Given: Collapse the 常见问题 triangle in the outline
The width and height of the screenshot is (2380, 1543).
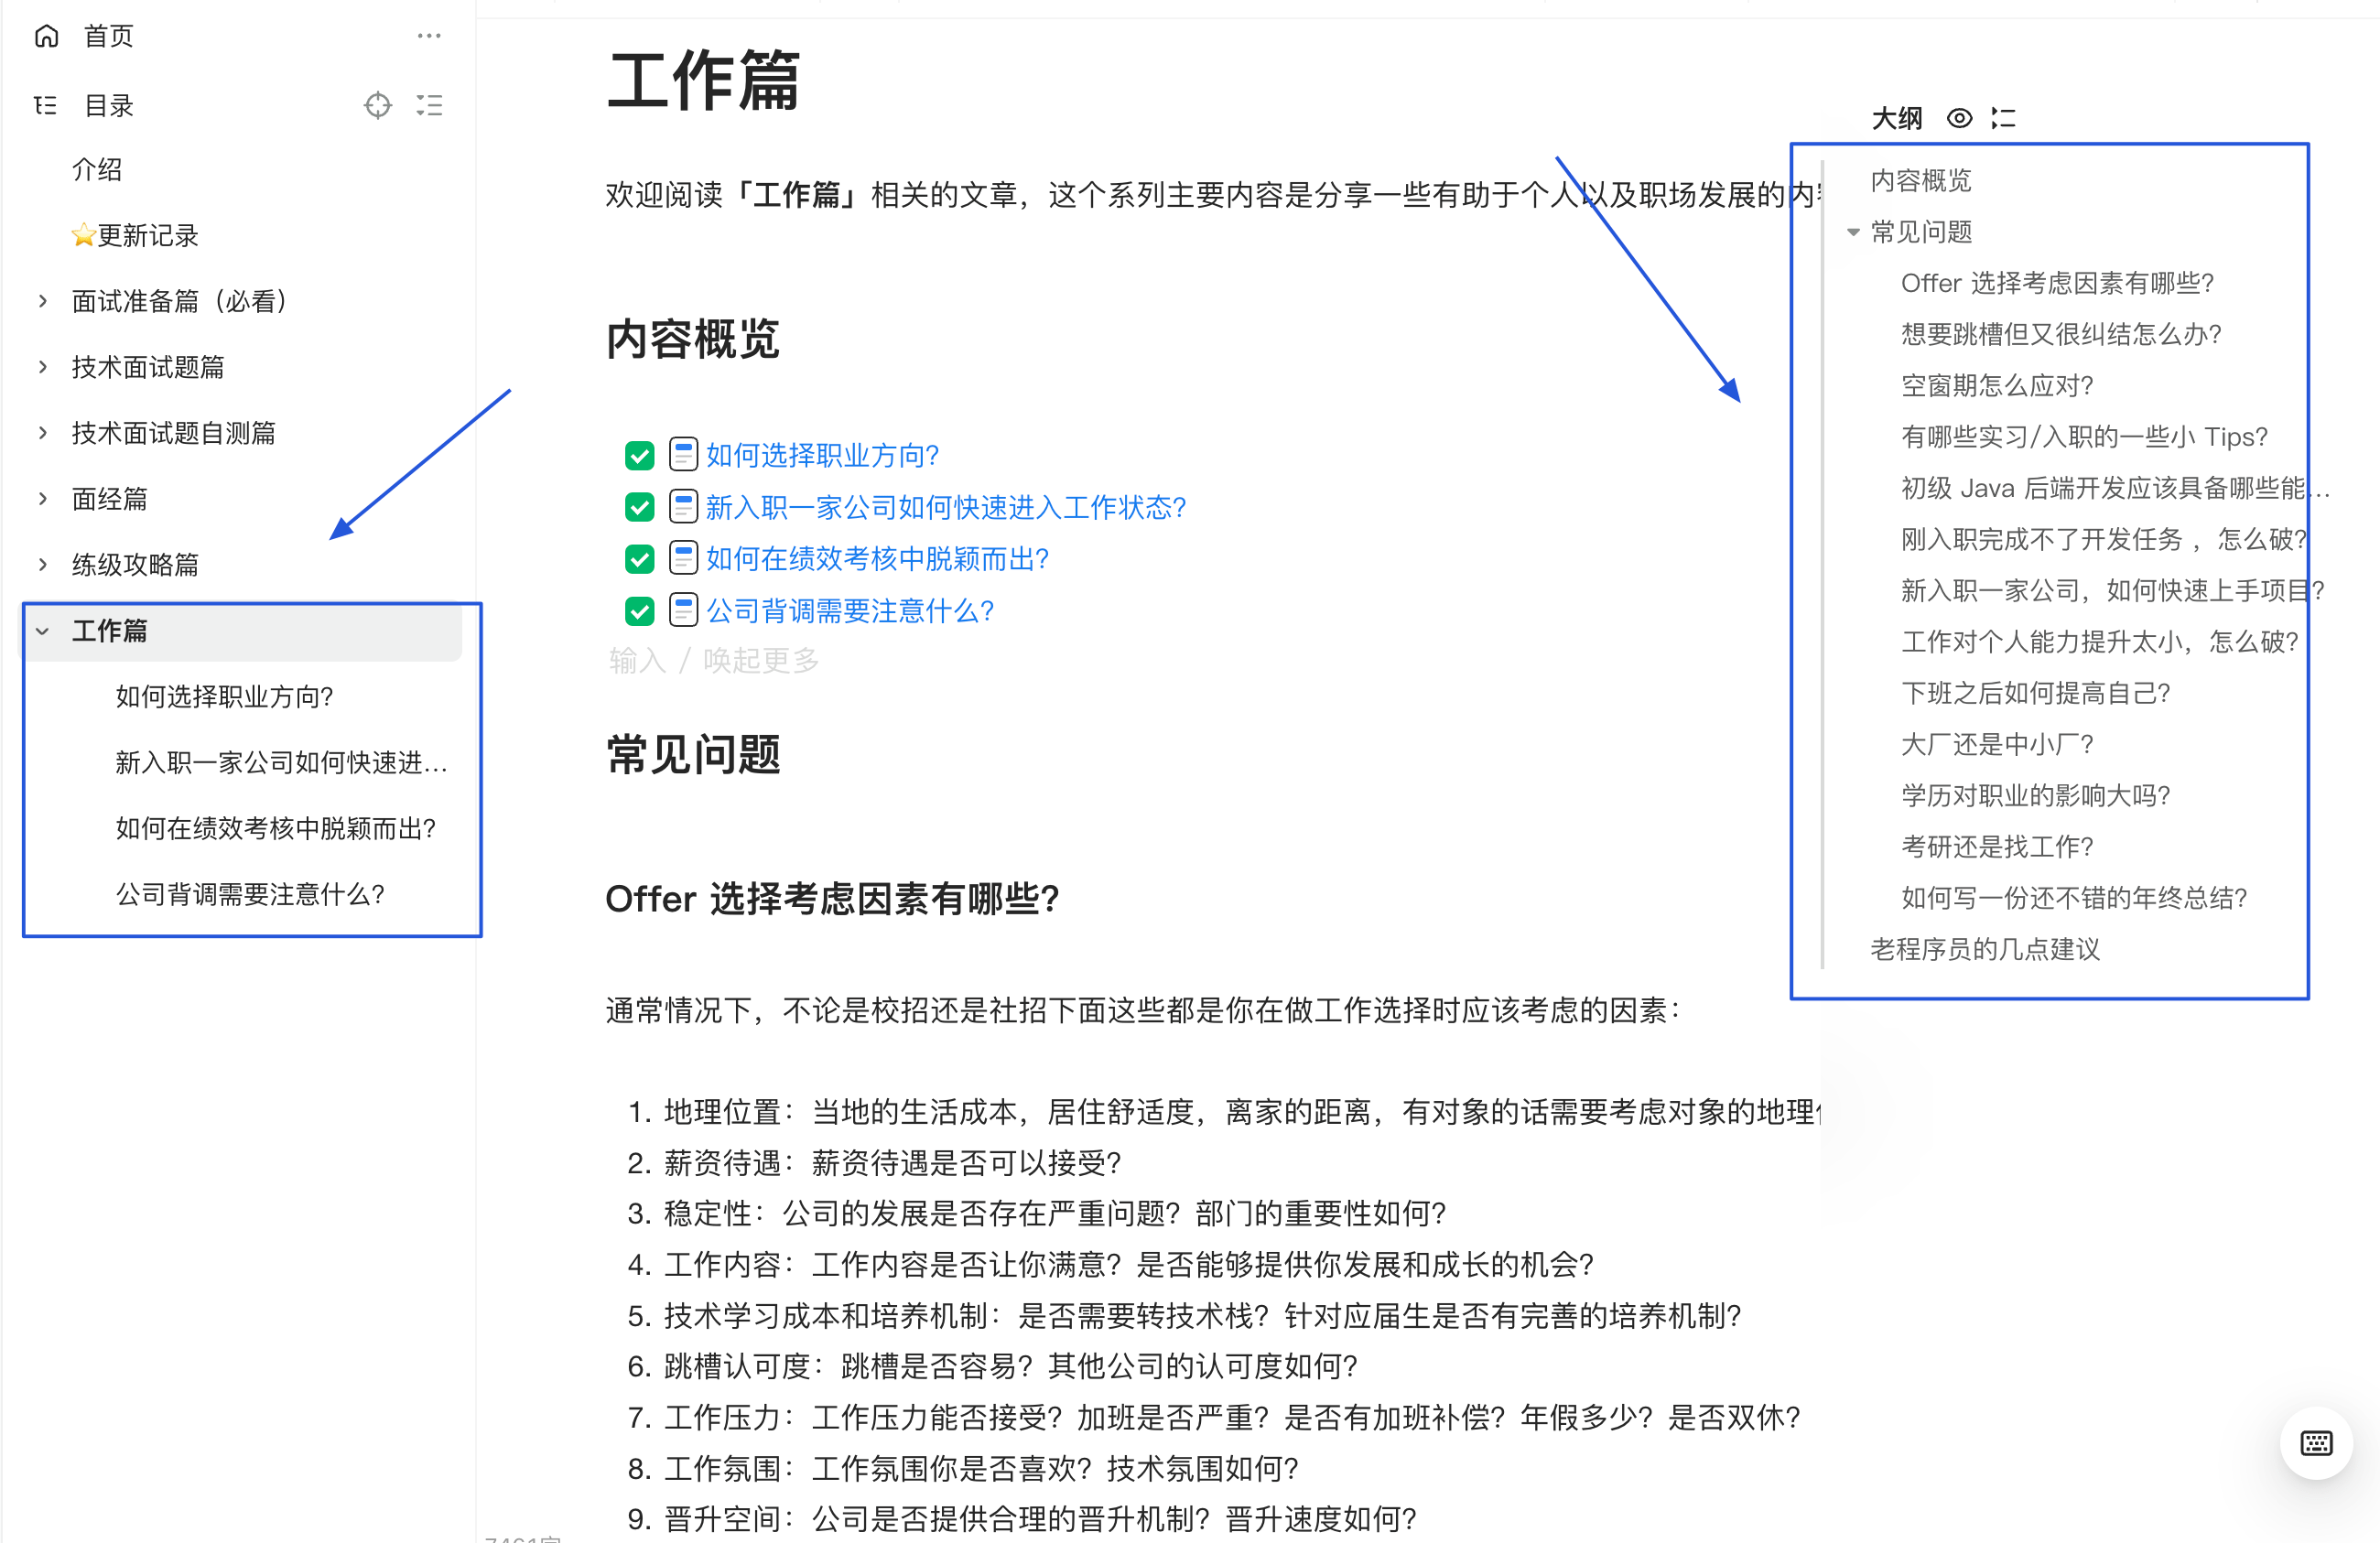Looking at the screenshot, I should (x=1855, y=231).
